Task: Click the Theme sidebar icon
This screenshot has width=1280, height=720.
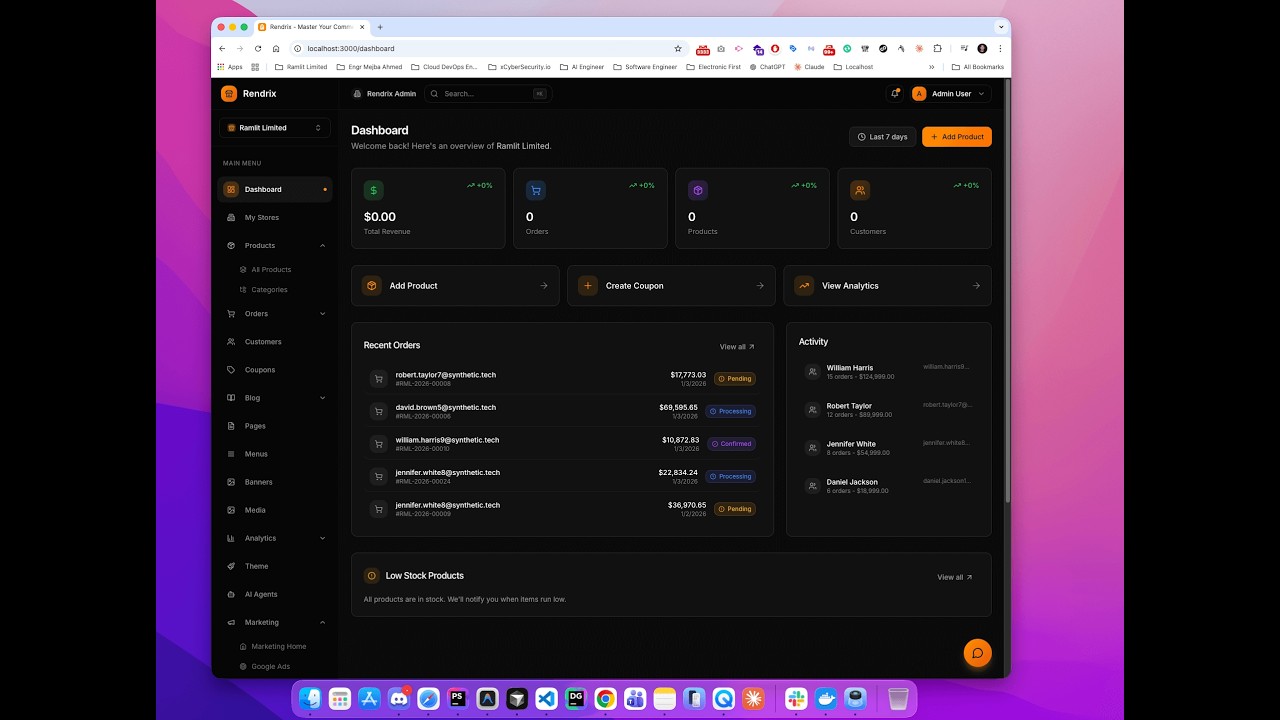Action: [231, 566]
